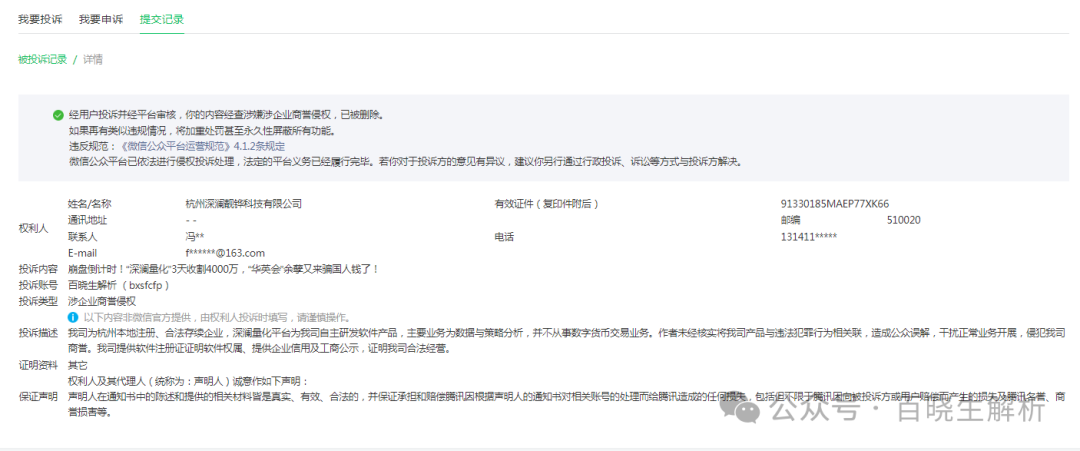Screen dimensions: 1080x451
Task: Click the 证明资料 label
Action: tap(38, 365)
